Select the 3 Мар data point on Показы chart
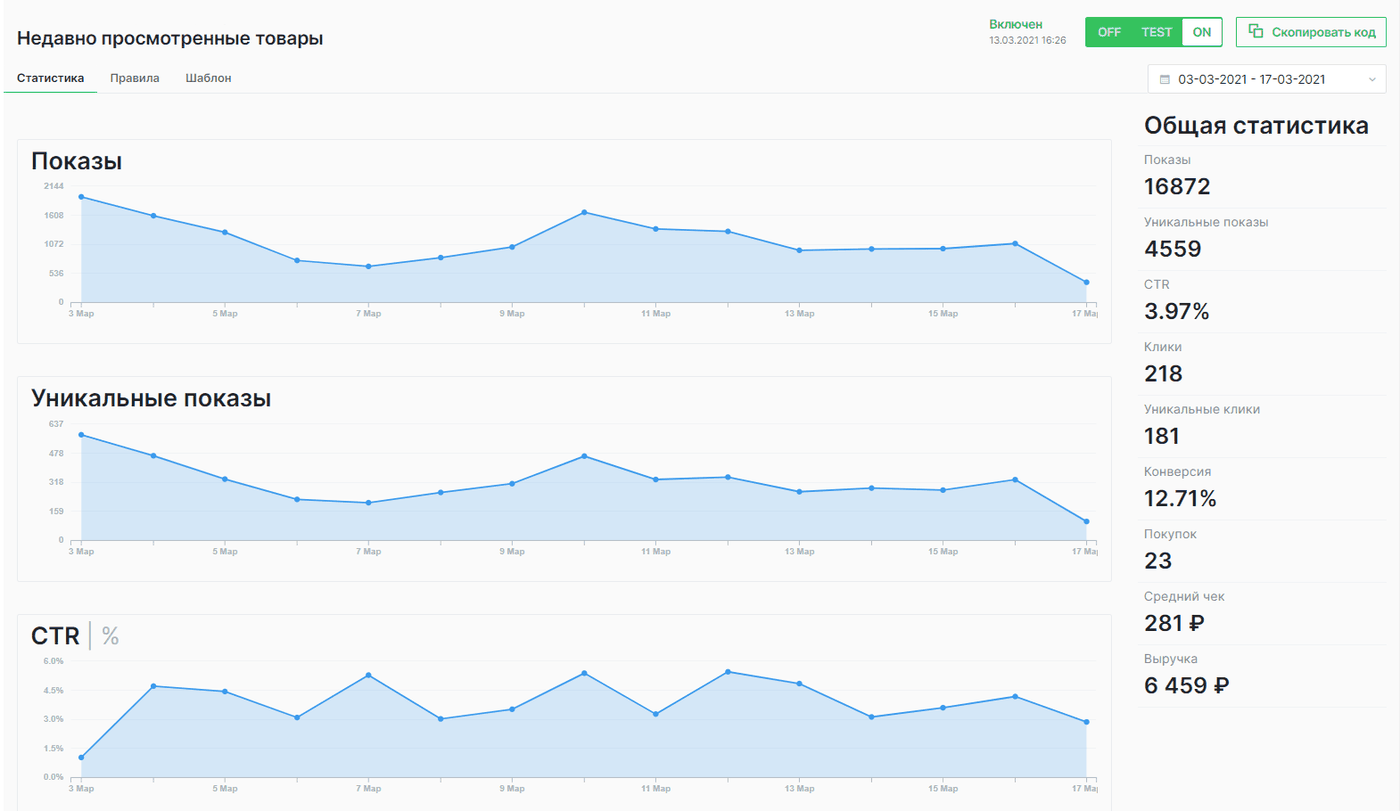This screenshot has width=1400, height=811. pyautogui.click(x=81, y=197)
